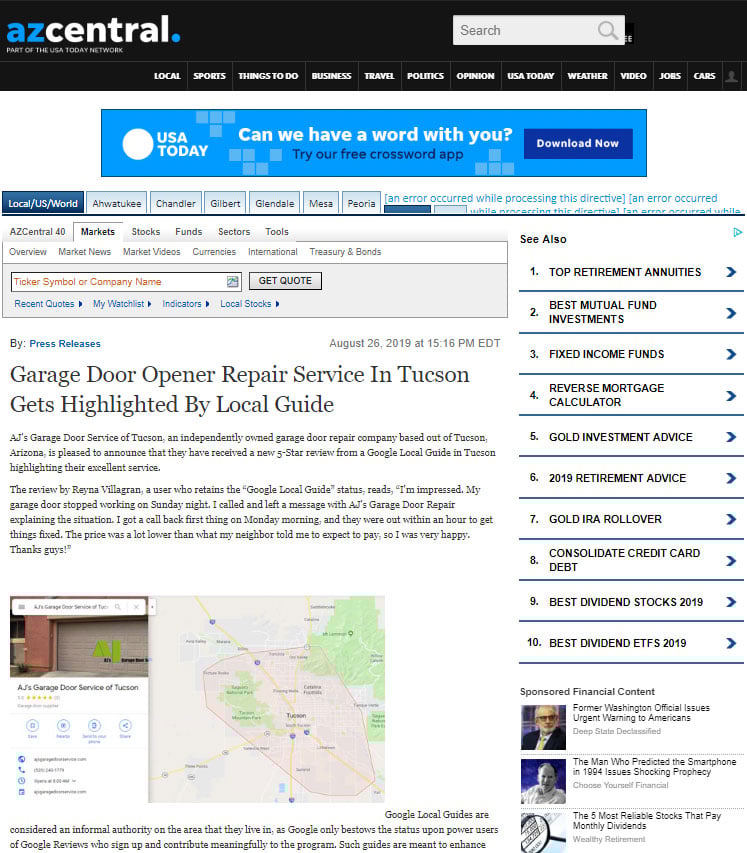Open 5 Most Reliable Stocks sponsored link
Viewport: 747px width, 853px height.
[x=646, y=820]
